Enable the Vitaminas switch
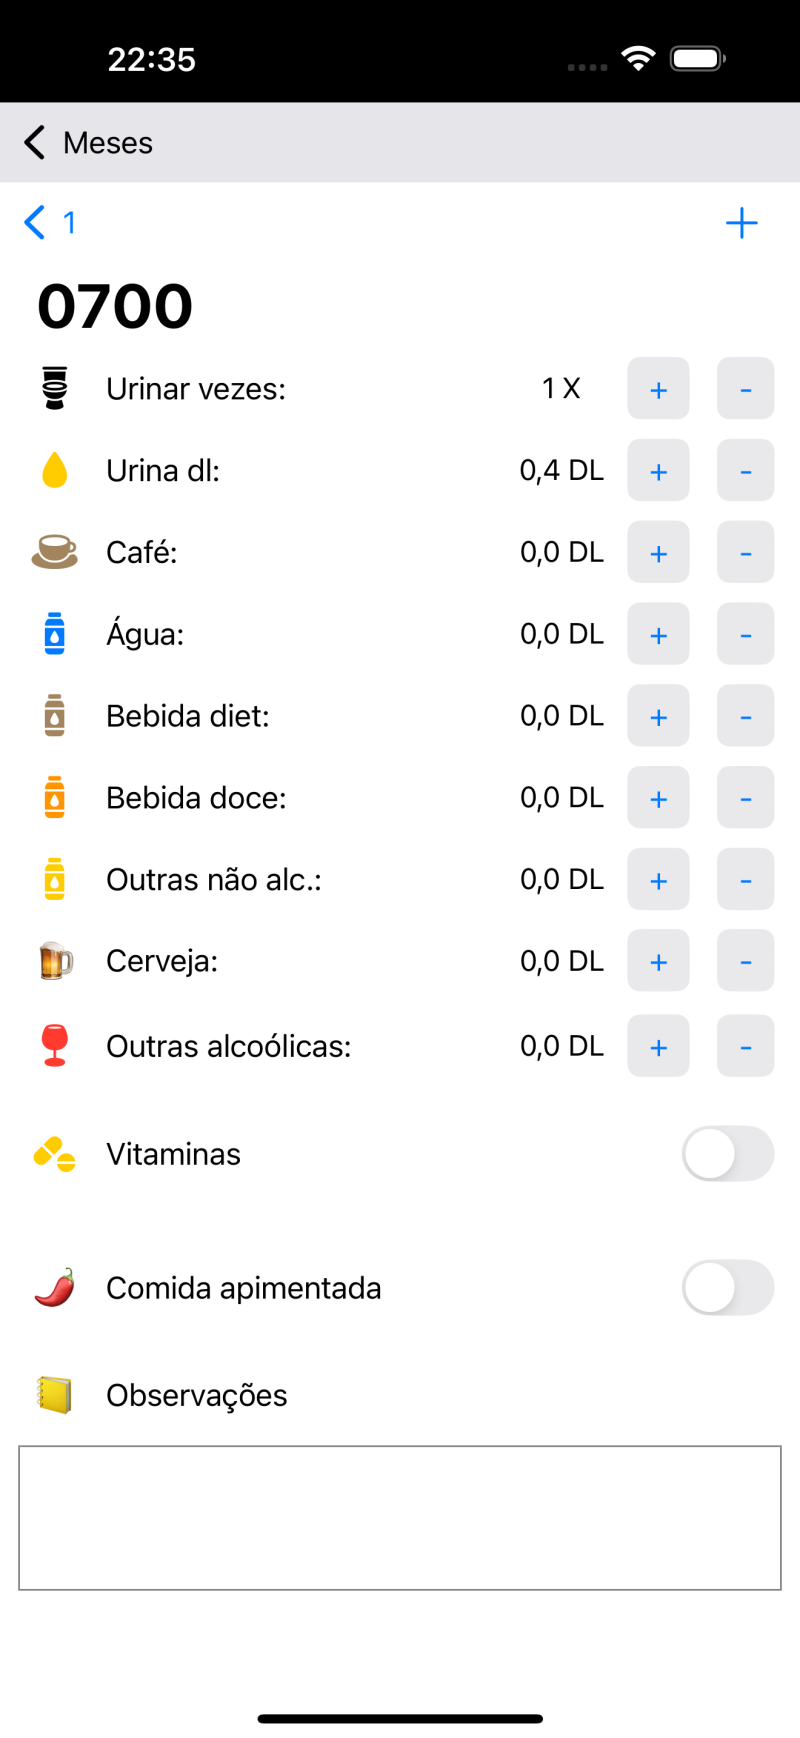800x1738 pixels. pos(727,1154)
